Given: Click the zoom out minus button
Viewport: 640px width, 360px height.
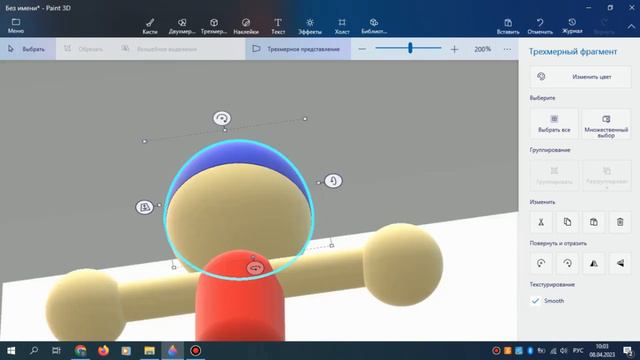Looking at the screenshot, I should point(362,49).
